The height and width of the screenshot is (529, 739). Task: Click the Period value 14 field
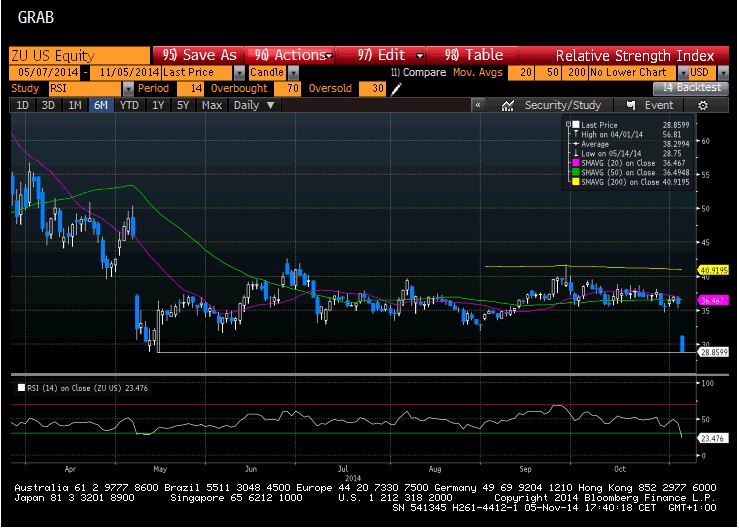tap(190, 89)
